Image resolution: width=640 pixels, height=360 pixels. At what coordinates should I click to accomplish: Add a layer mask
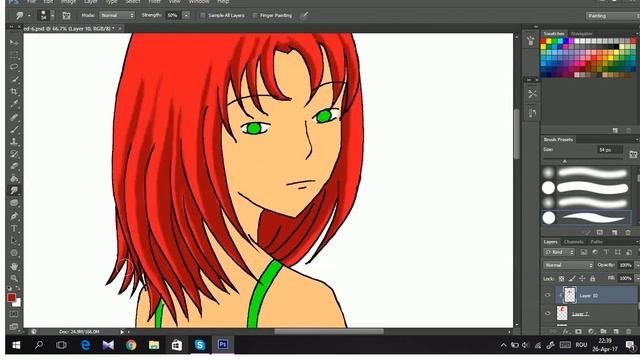point(578,331)
